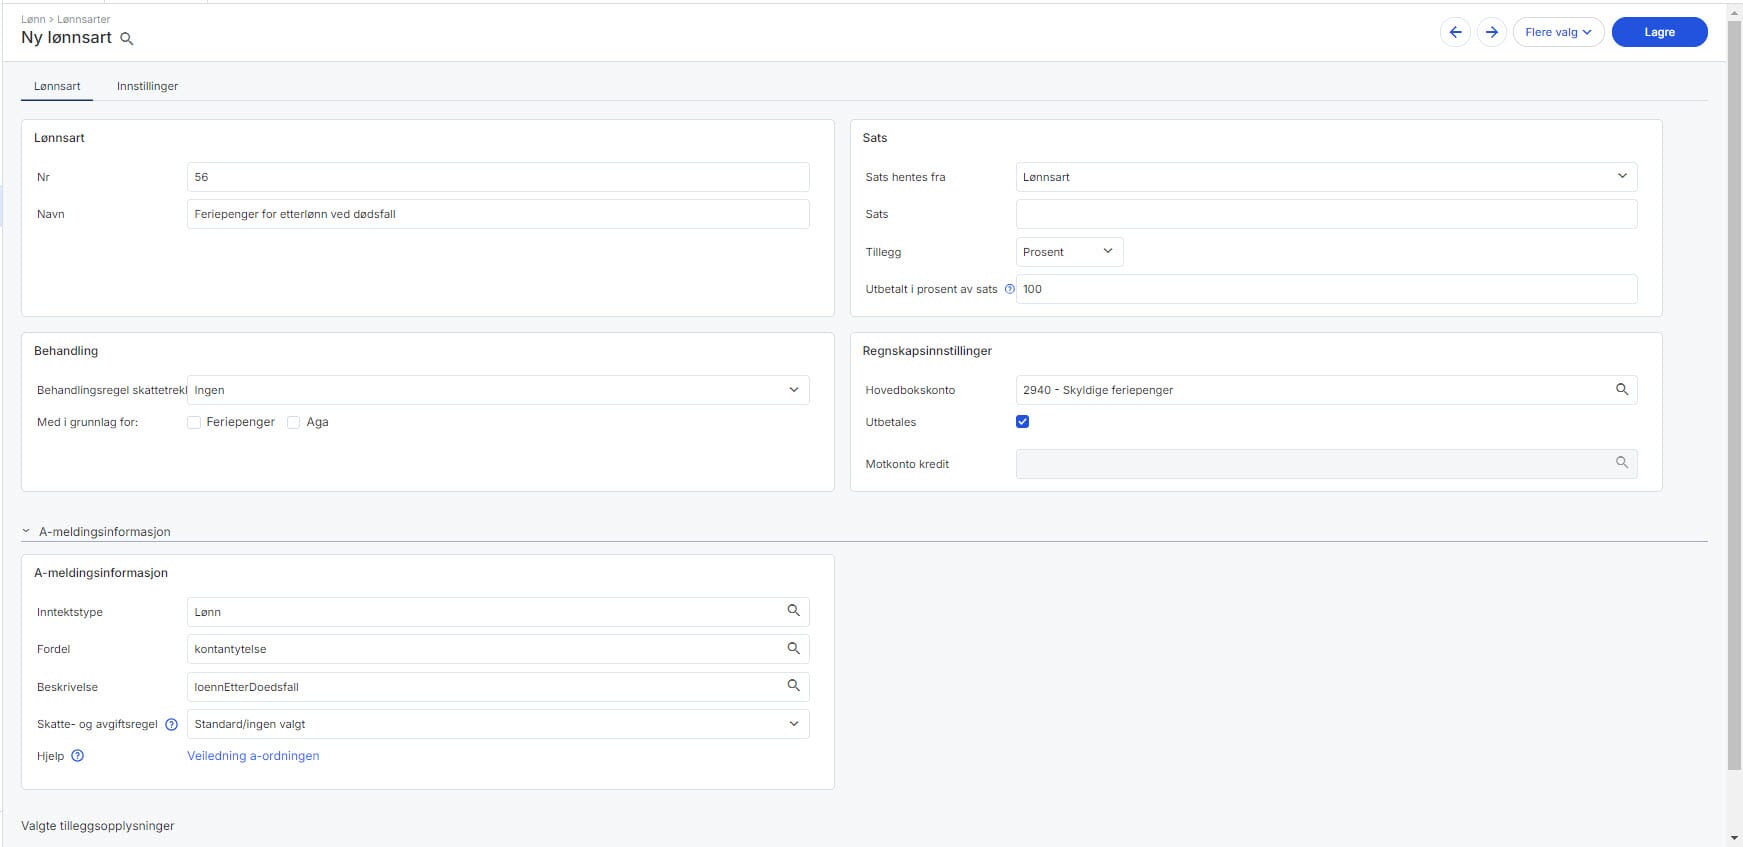Go to next lønnsart with right arrow
The width and height of the screenshot is (1743, 847).
(1491, 32)
